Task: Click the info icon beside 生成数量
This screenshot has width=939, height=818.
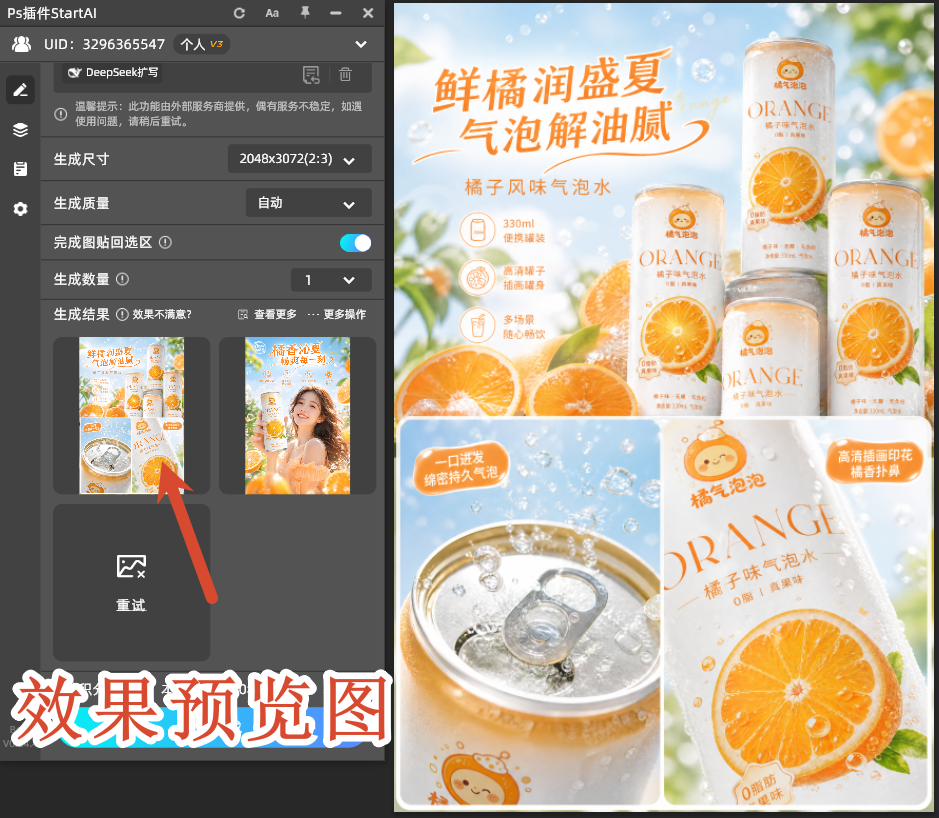Action: coord(122,279)
